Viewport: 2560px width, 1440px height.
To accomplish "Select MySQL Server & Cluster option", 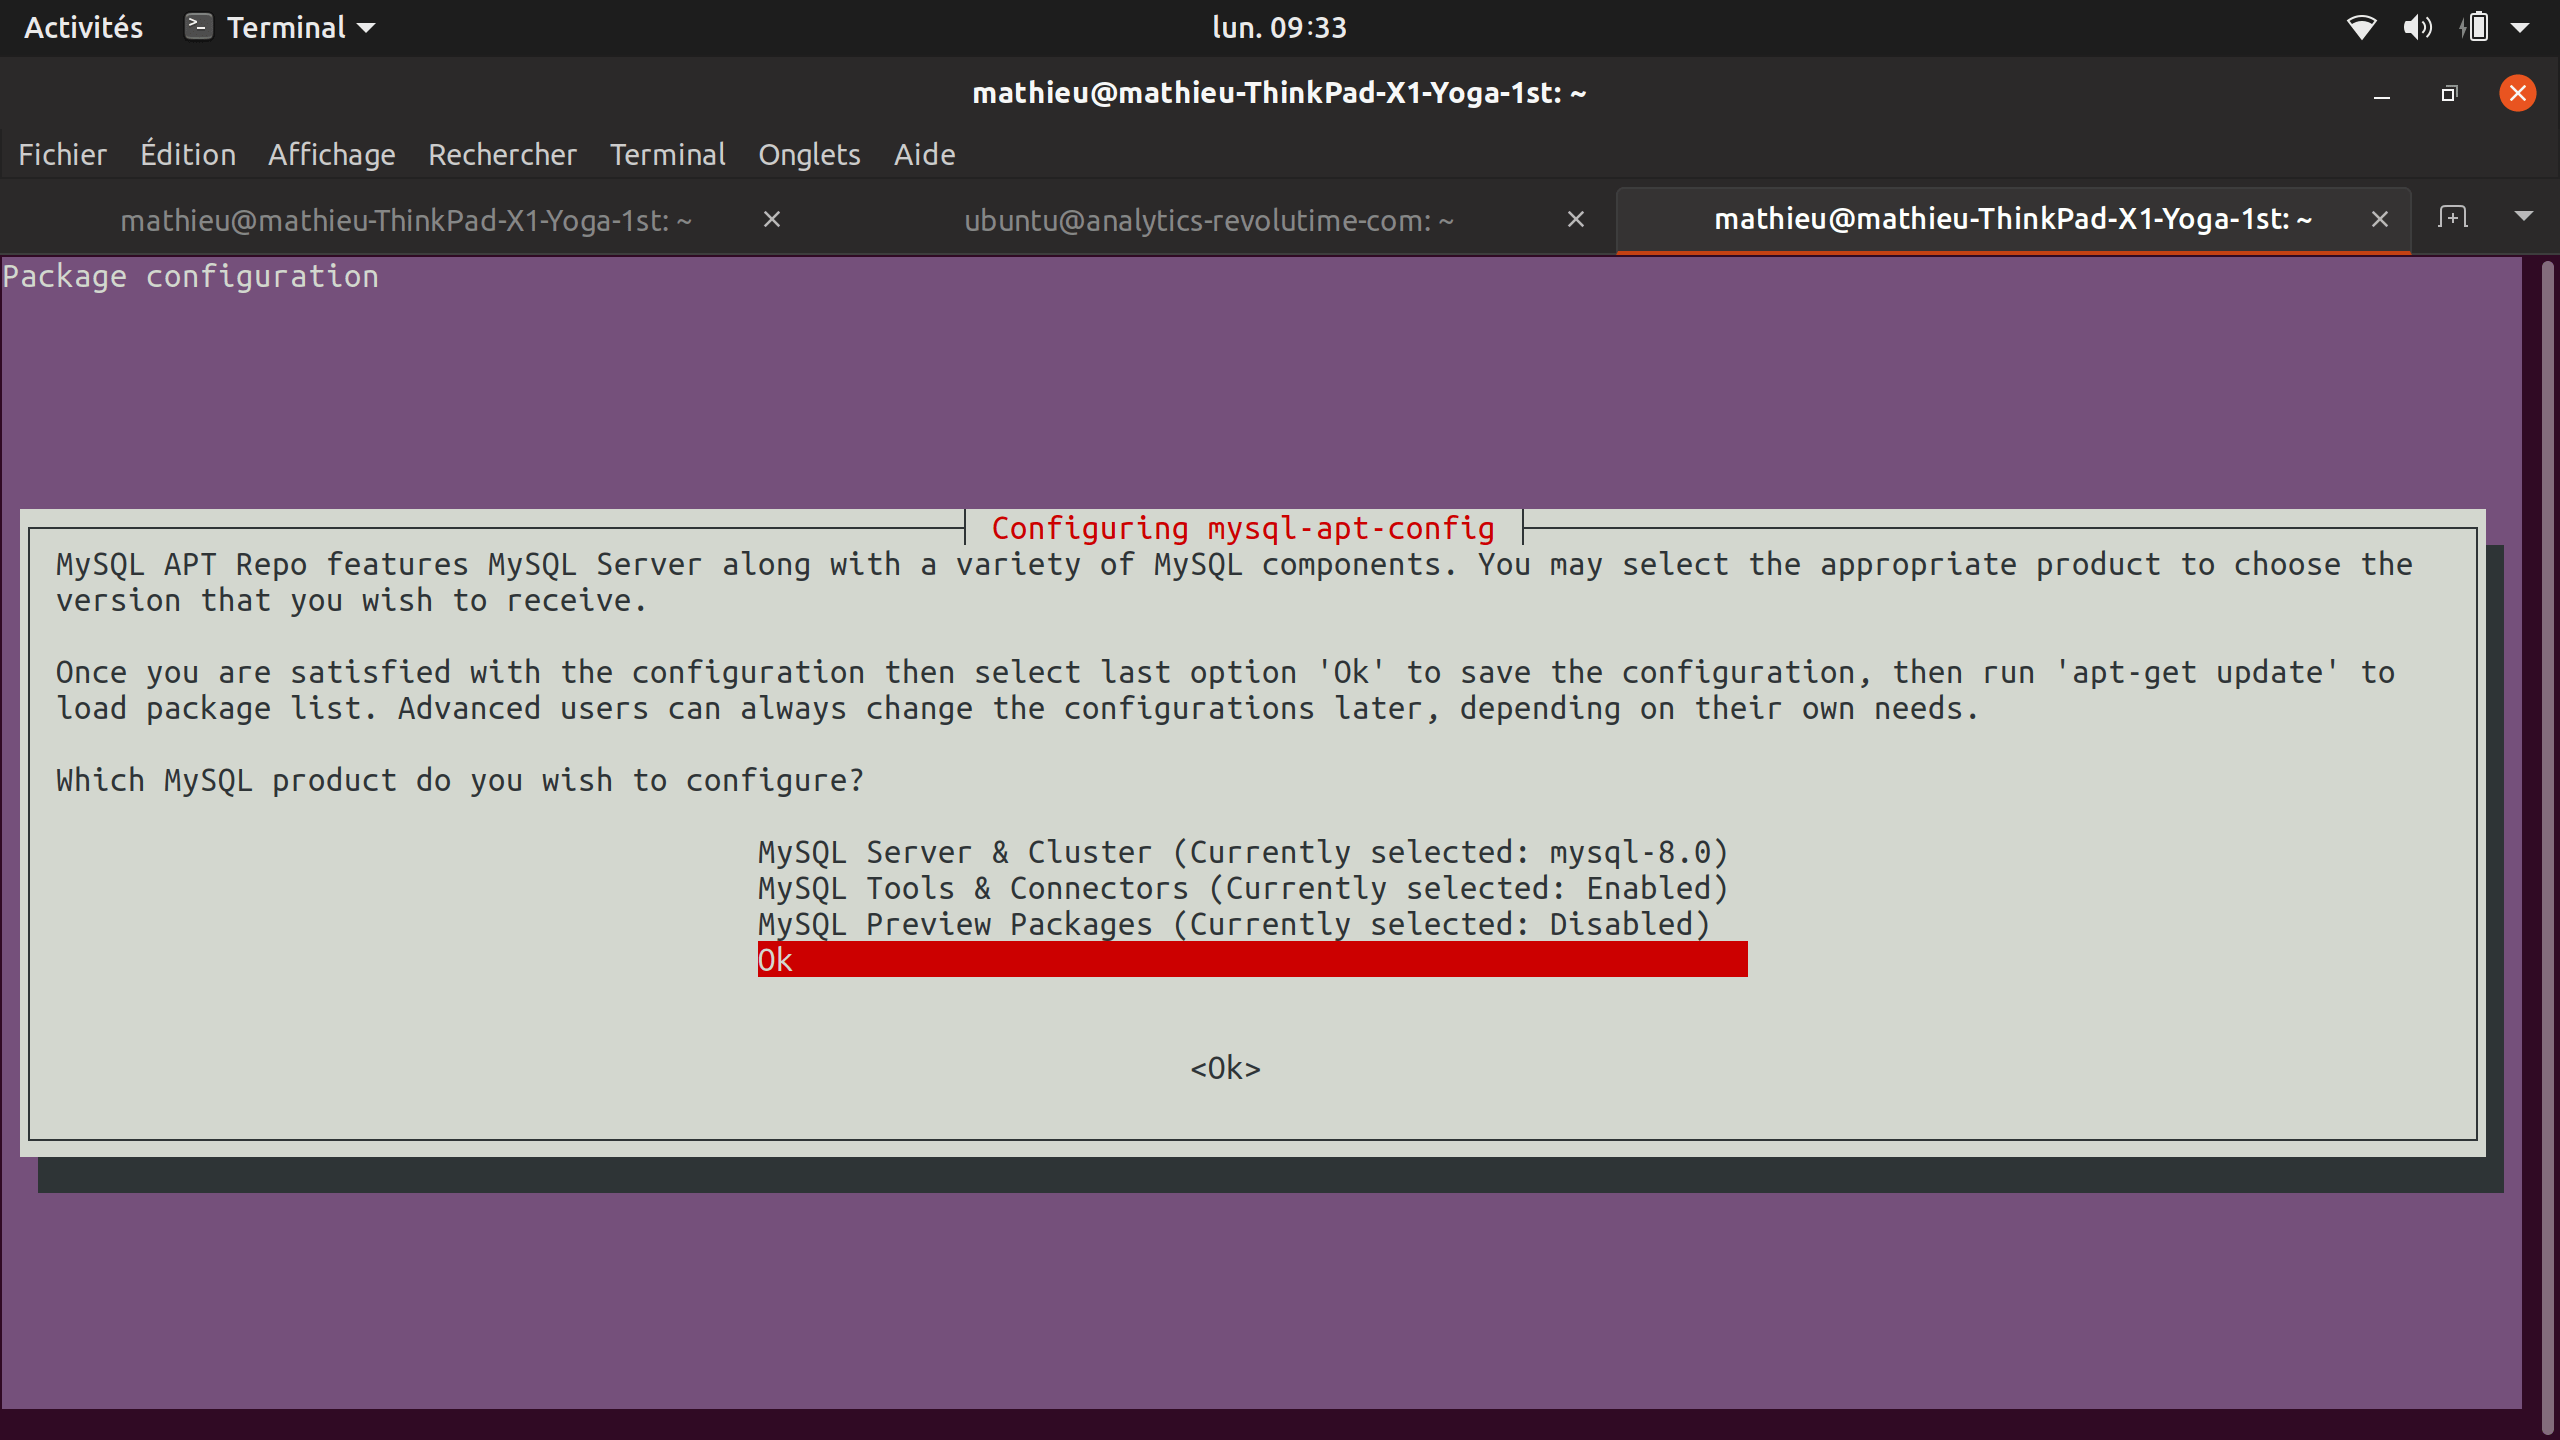I will pyautogui.click(x=1240, y=851).
